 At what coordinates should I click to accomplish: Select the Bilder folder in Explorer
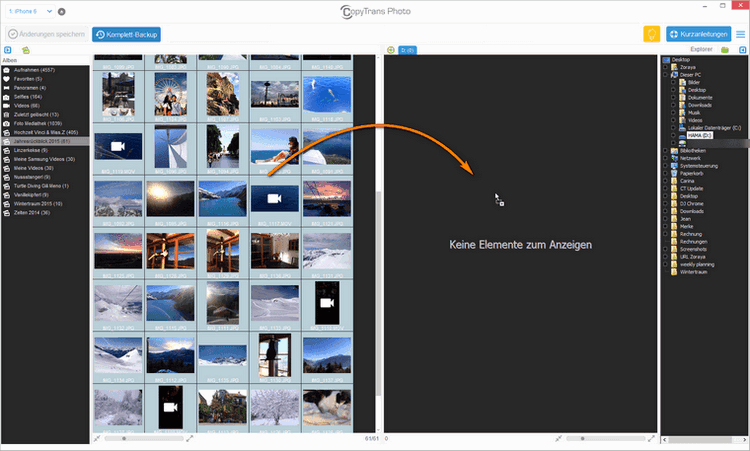694,82
